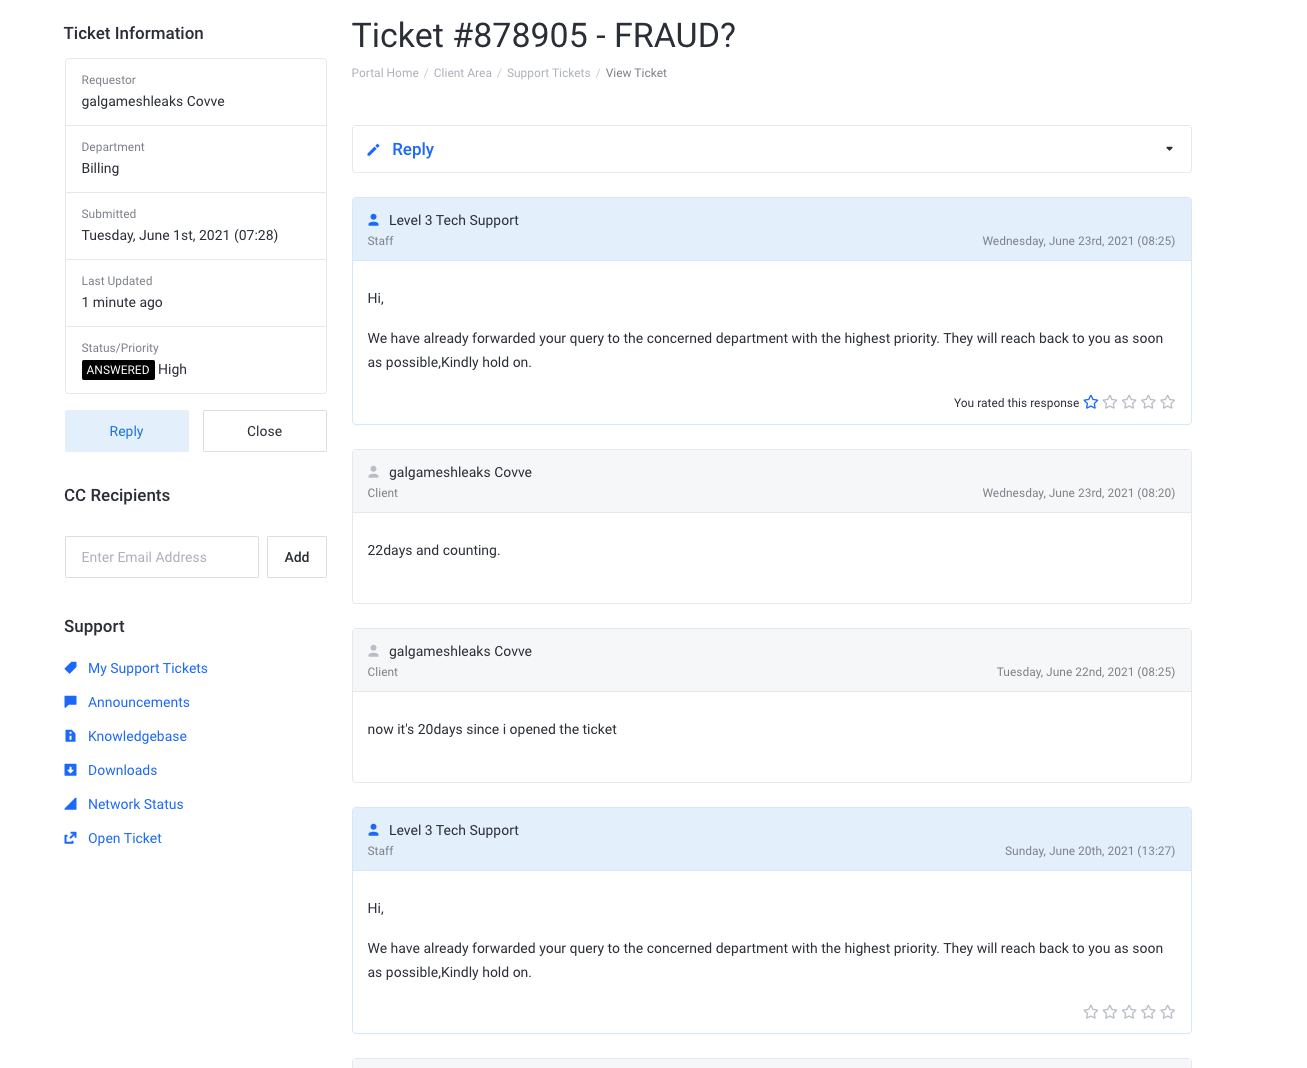Give June 20th staff response five stars

1167,1012
